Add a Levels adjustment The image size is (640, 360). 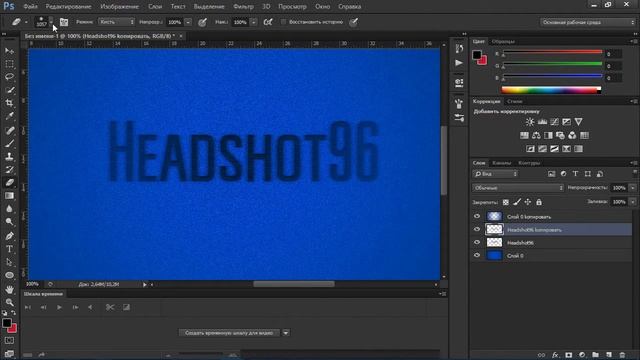click(x=542, y=122)
